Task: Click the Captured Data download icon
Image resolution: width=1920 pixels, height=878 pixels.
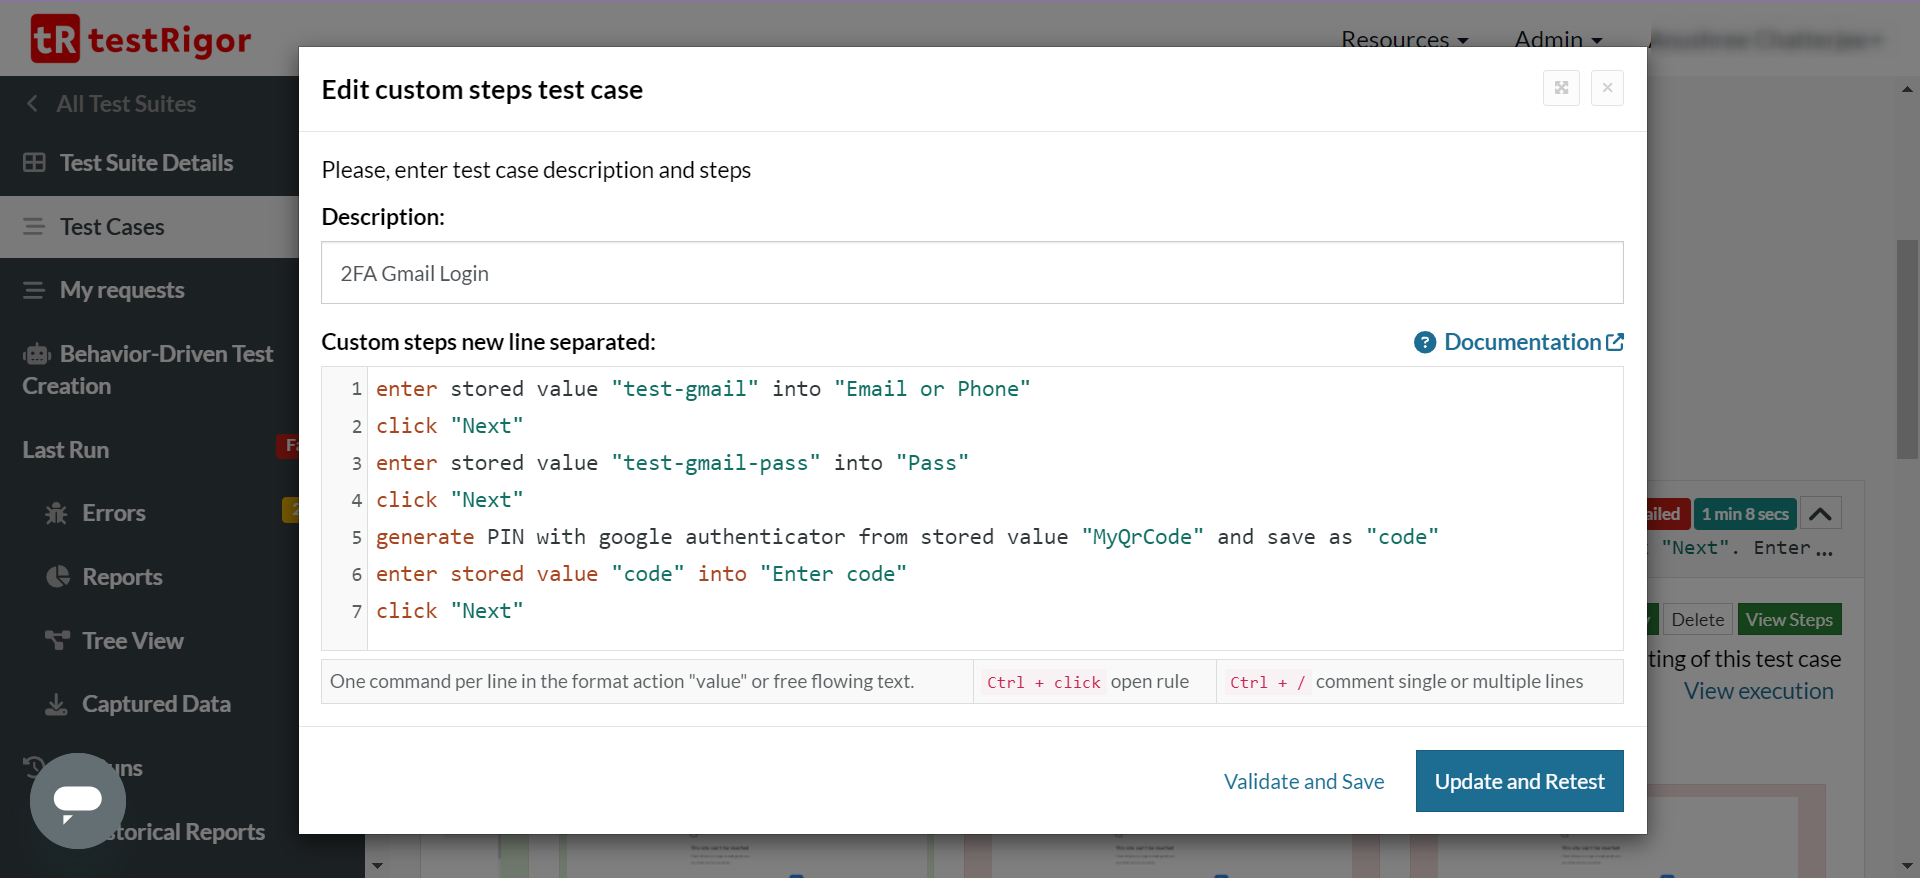Action: point(56,704)
